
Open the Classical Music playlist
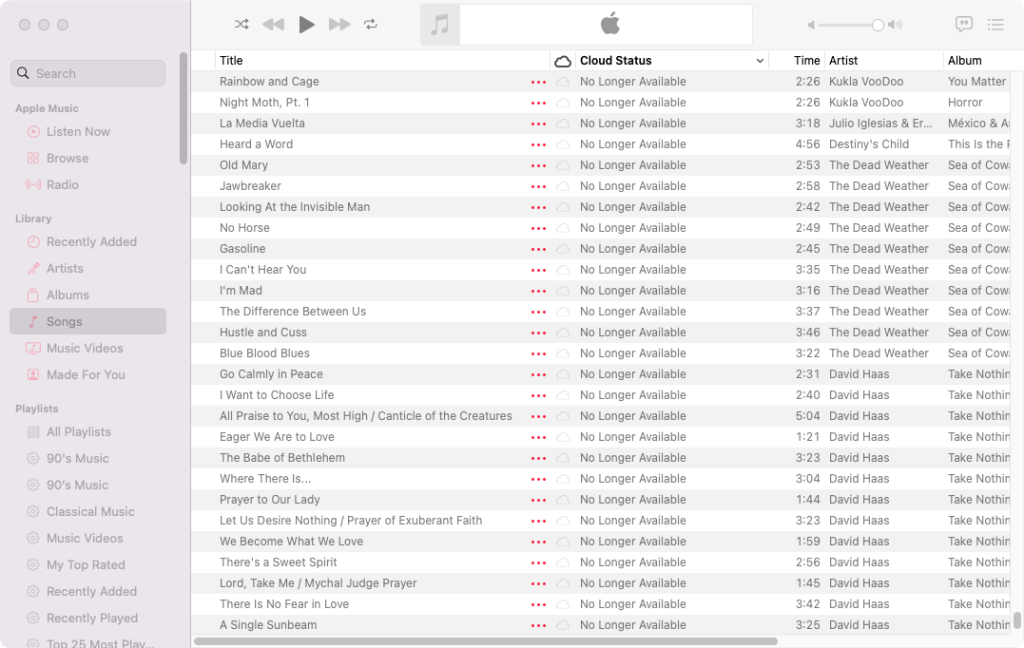pos(90,512)
